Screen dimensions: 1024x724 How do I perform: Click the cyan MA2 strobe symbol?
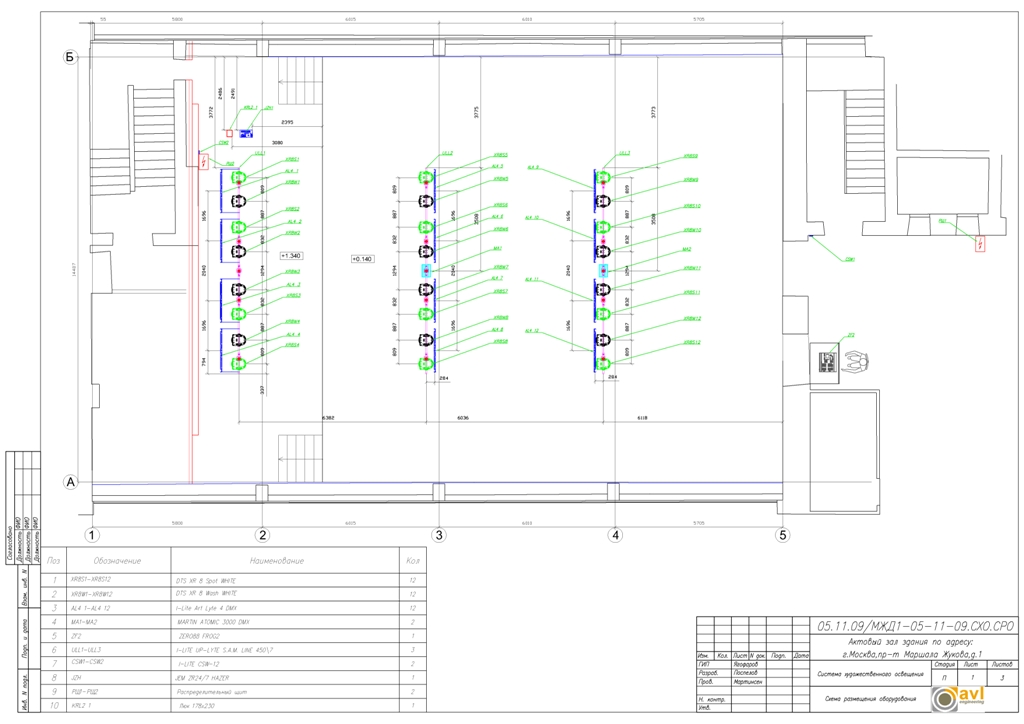tap(603, 270)
